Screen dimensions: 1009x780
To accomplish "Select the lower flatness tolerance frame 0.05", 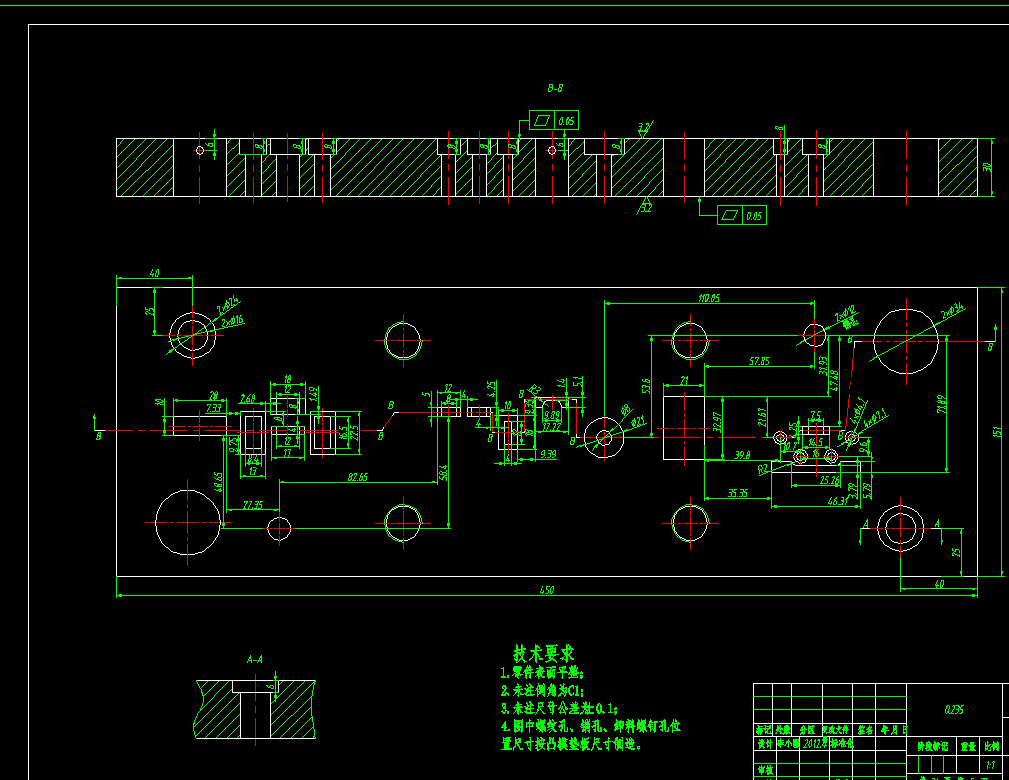I will [742, 216].
